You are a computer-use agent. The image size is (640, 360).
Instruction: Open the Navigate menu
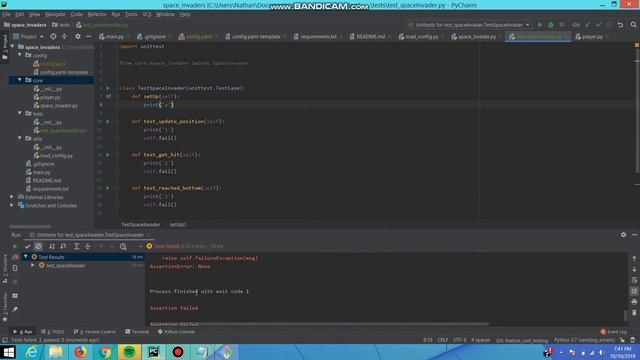(x=55, y=14)
